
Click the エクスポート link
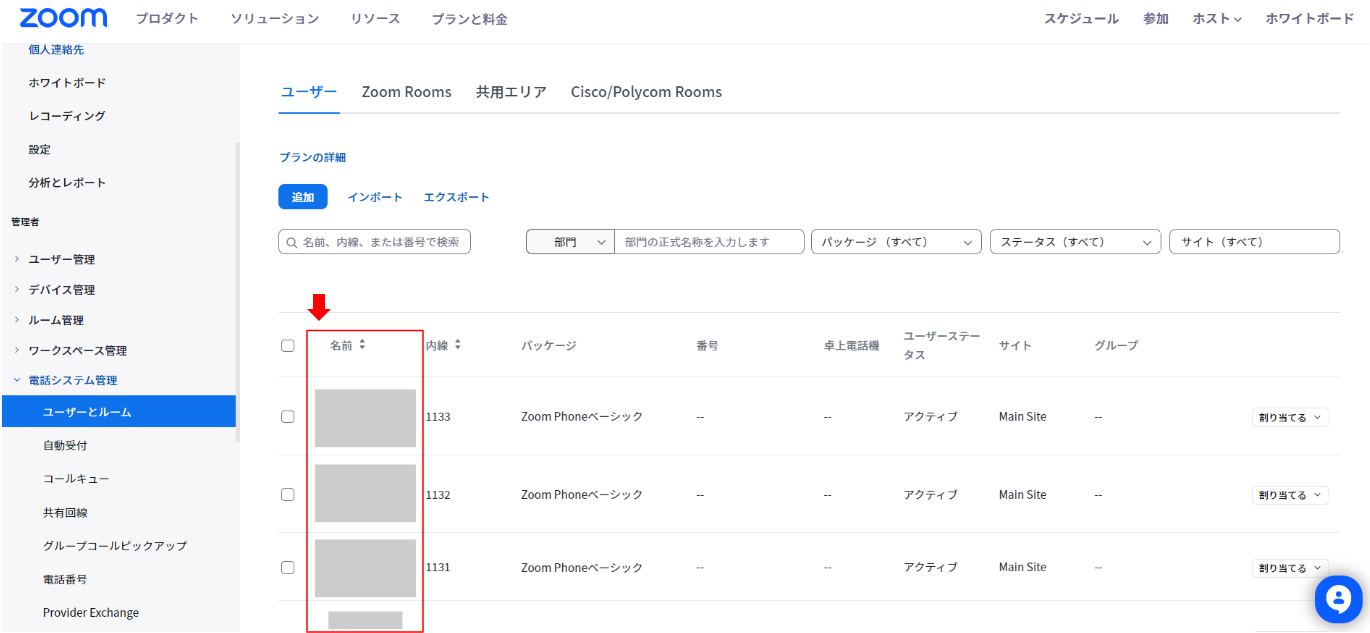click(457, 197)
